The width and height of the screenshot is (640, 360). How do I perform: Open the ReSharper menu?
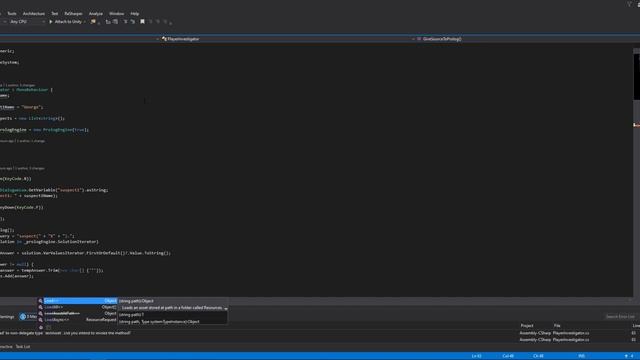[x=73, y=13]
